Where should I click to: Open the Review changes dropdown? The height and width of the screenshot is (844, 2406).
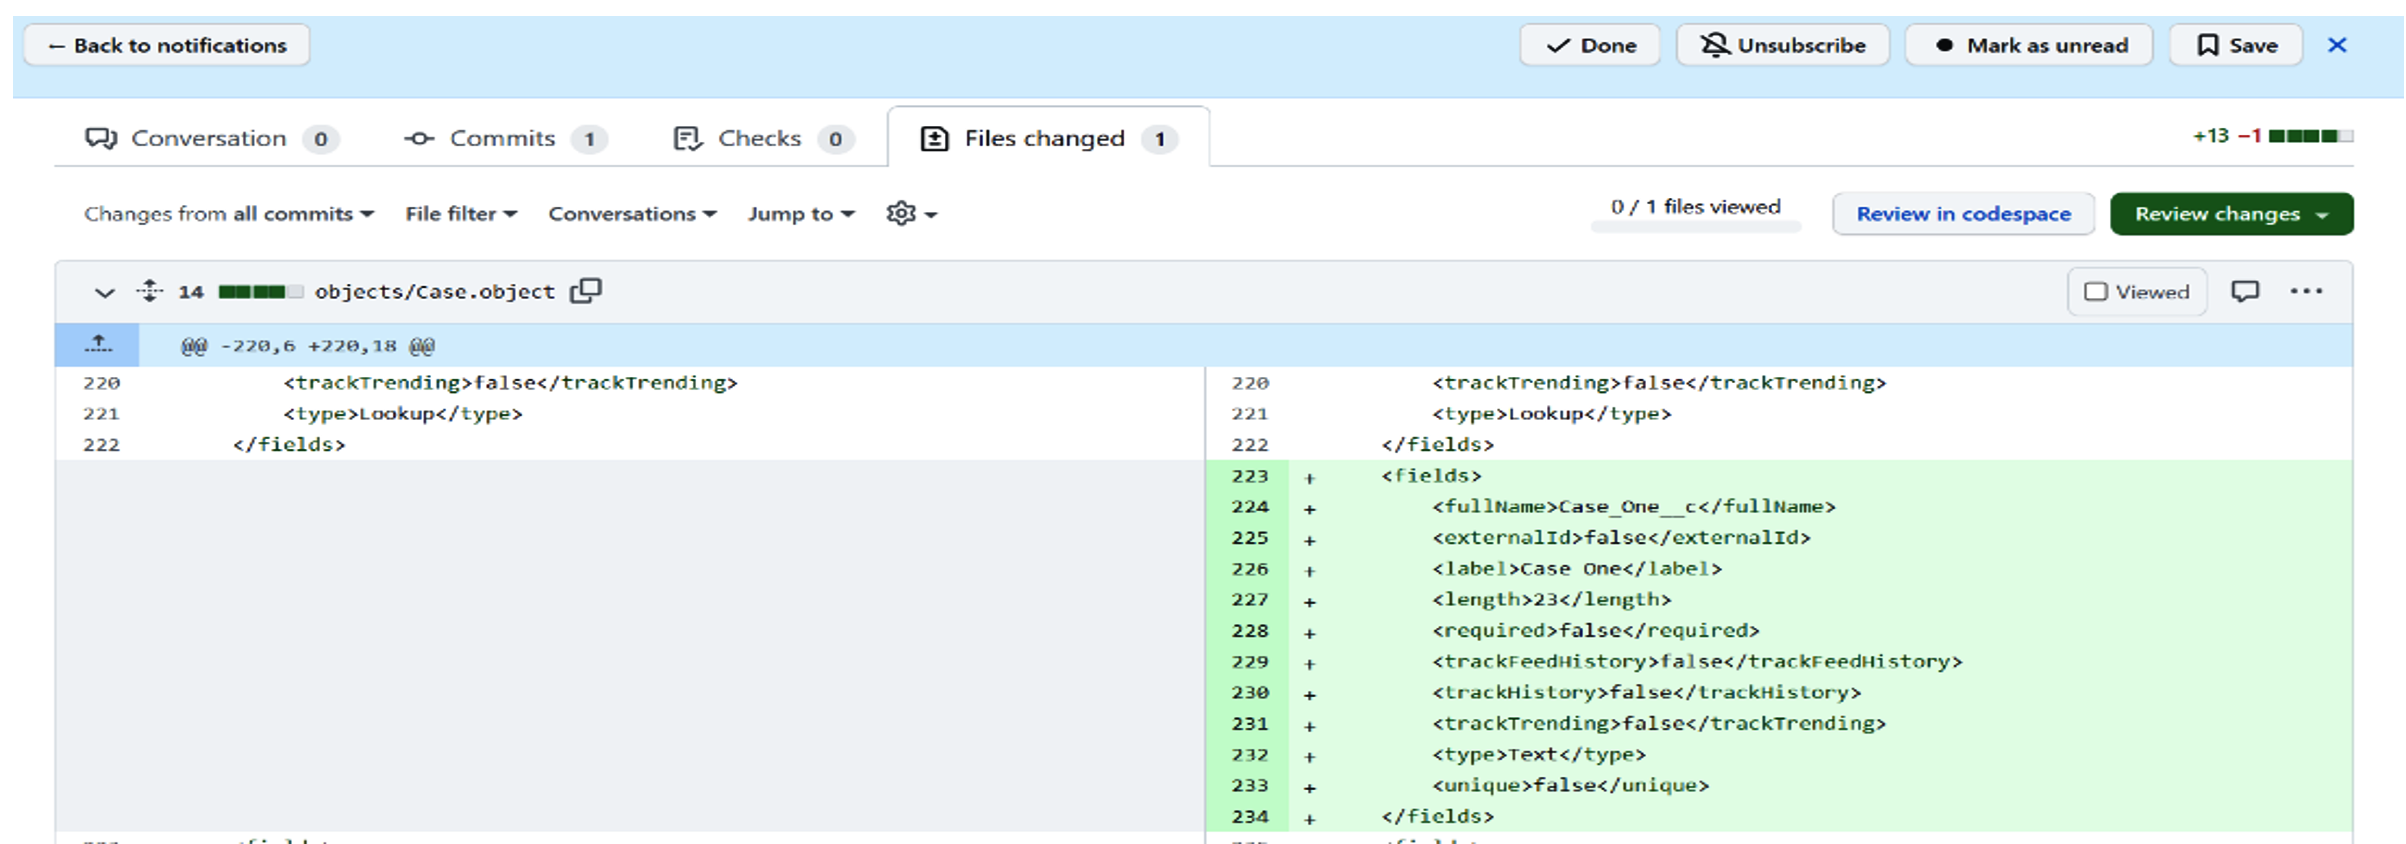point(2231,214)
